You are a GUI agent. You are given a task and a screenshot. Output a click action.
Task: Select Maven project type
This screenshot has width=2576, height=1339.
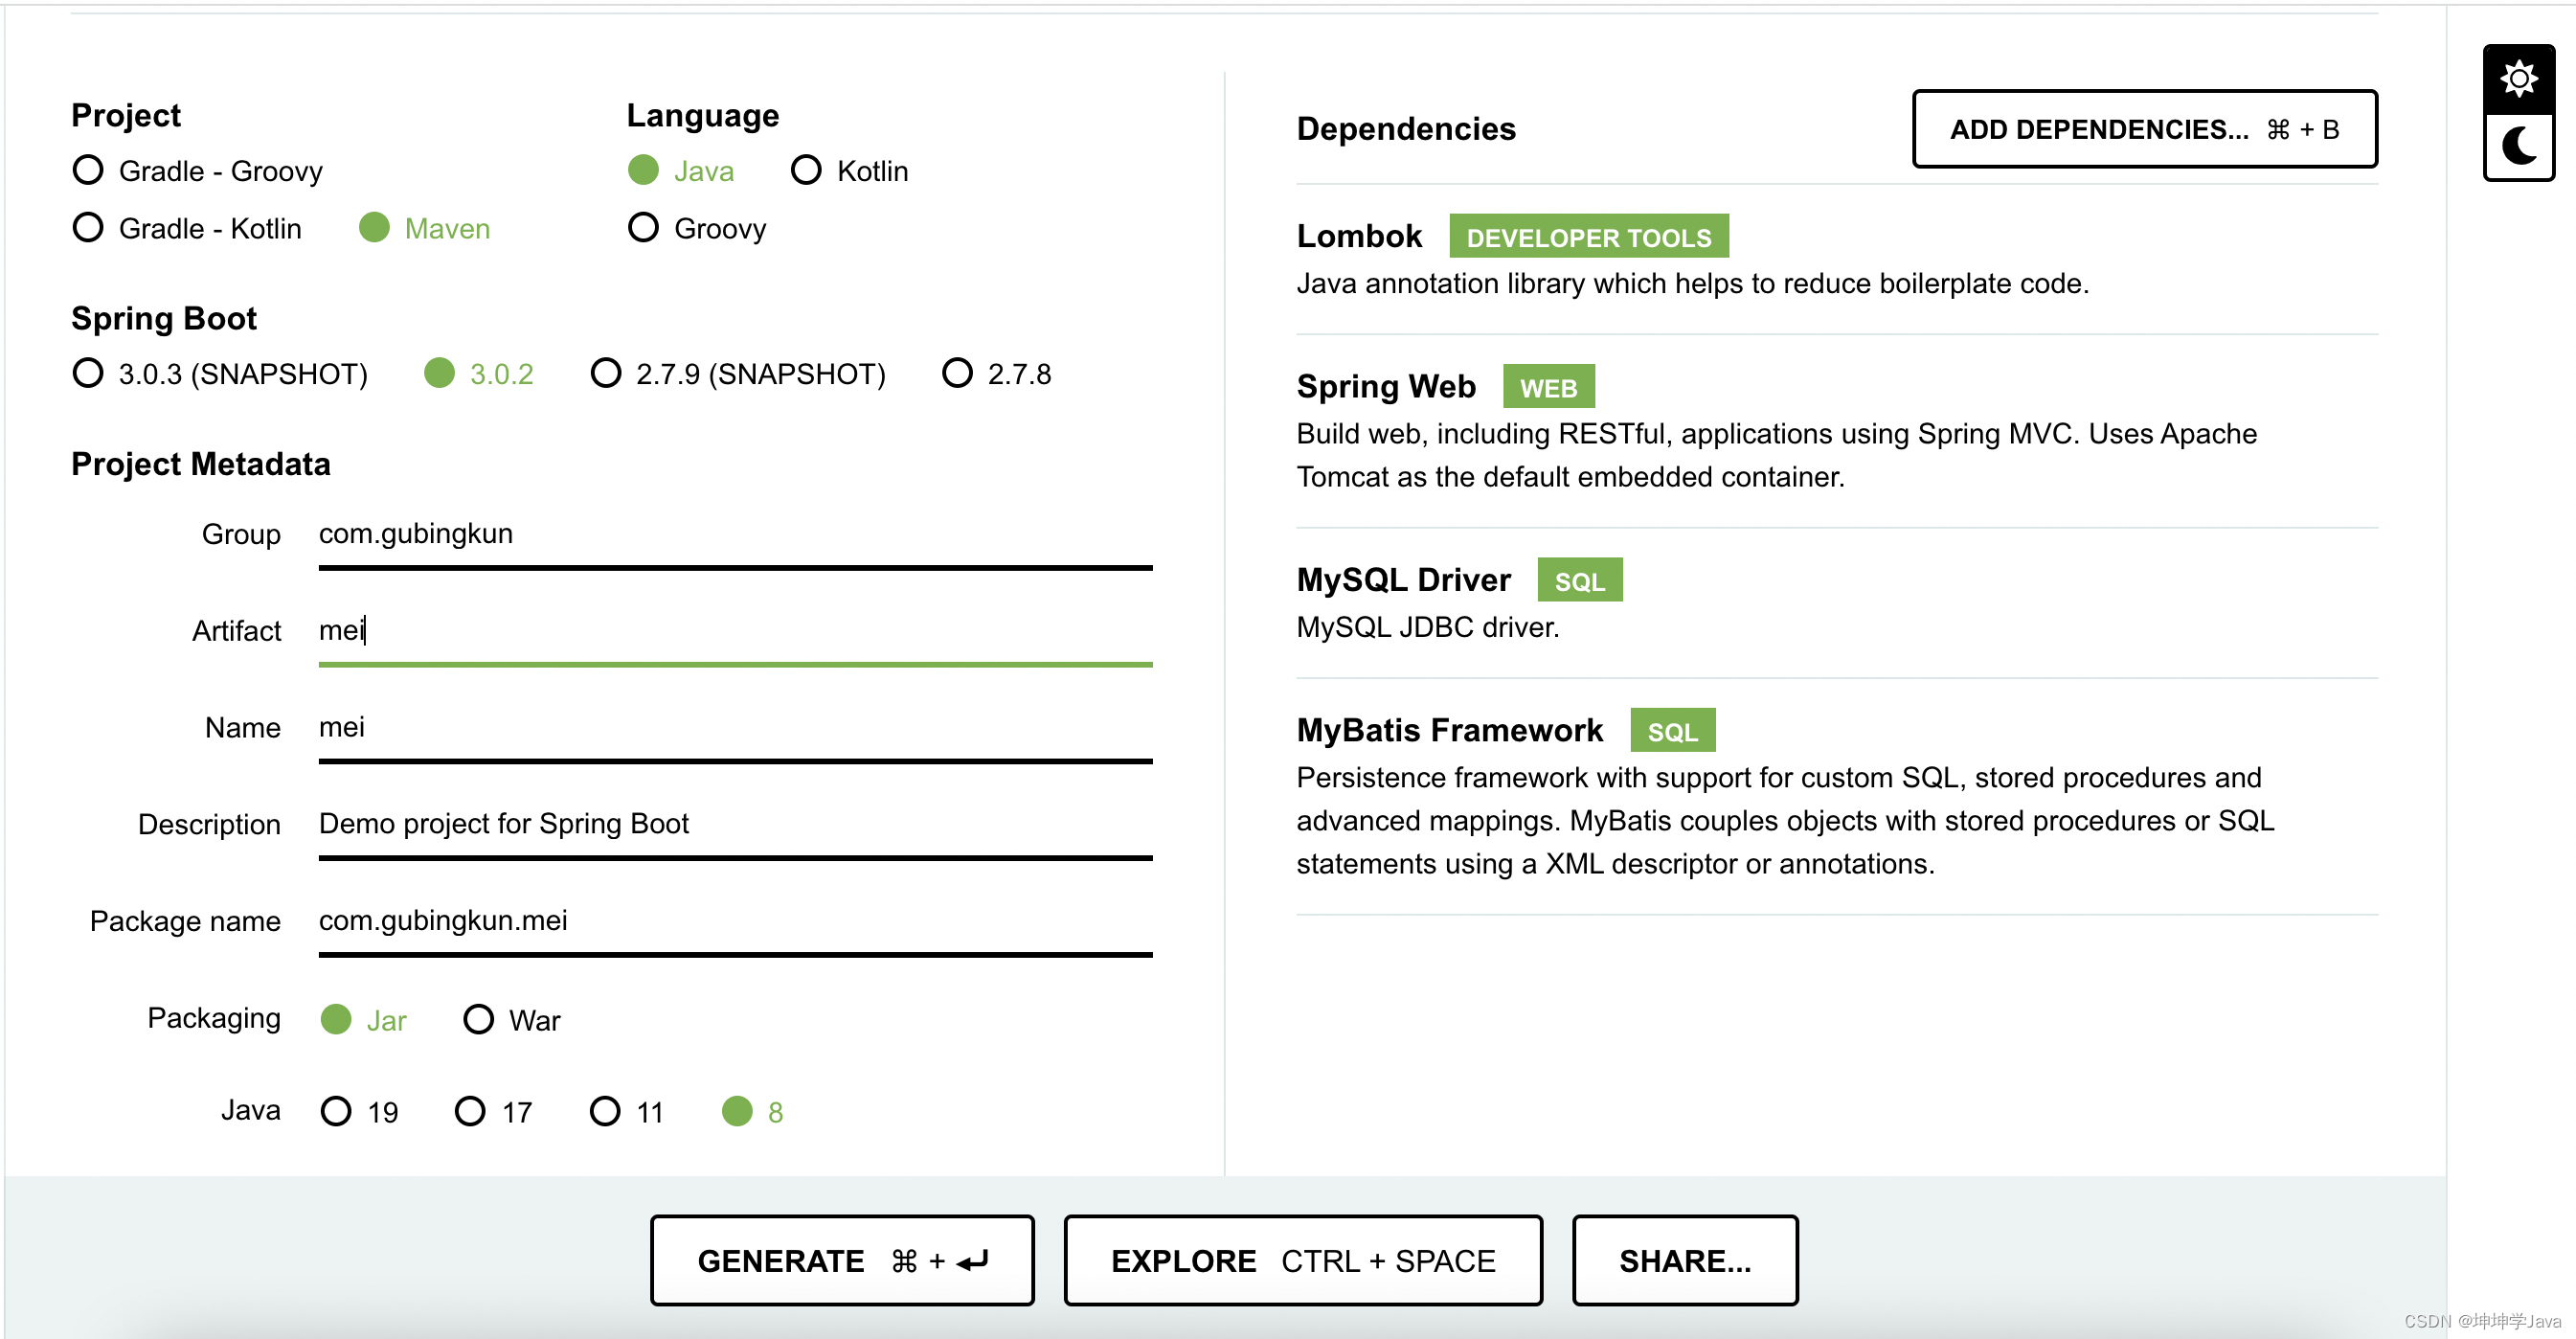425,228
